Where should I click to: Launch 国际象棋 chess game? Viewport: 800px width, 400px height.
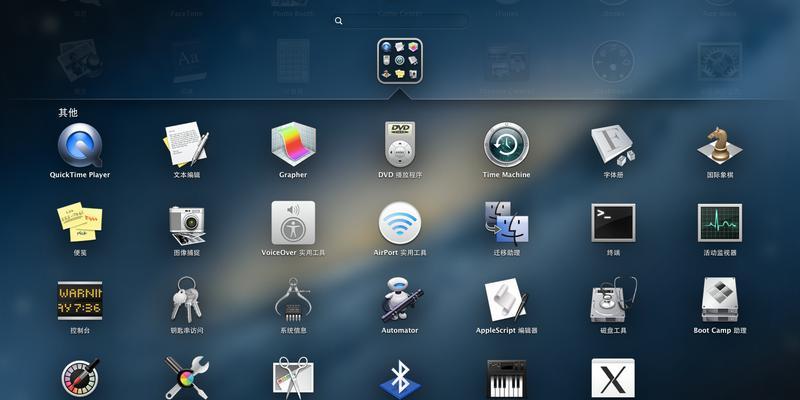coord(720,145)
